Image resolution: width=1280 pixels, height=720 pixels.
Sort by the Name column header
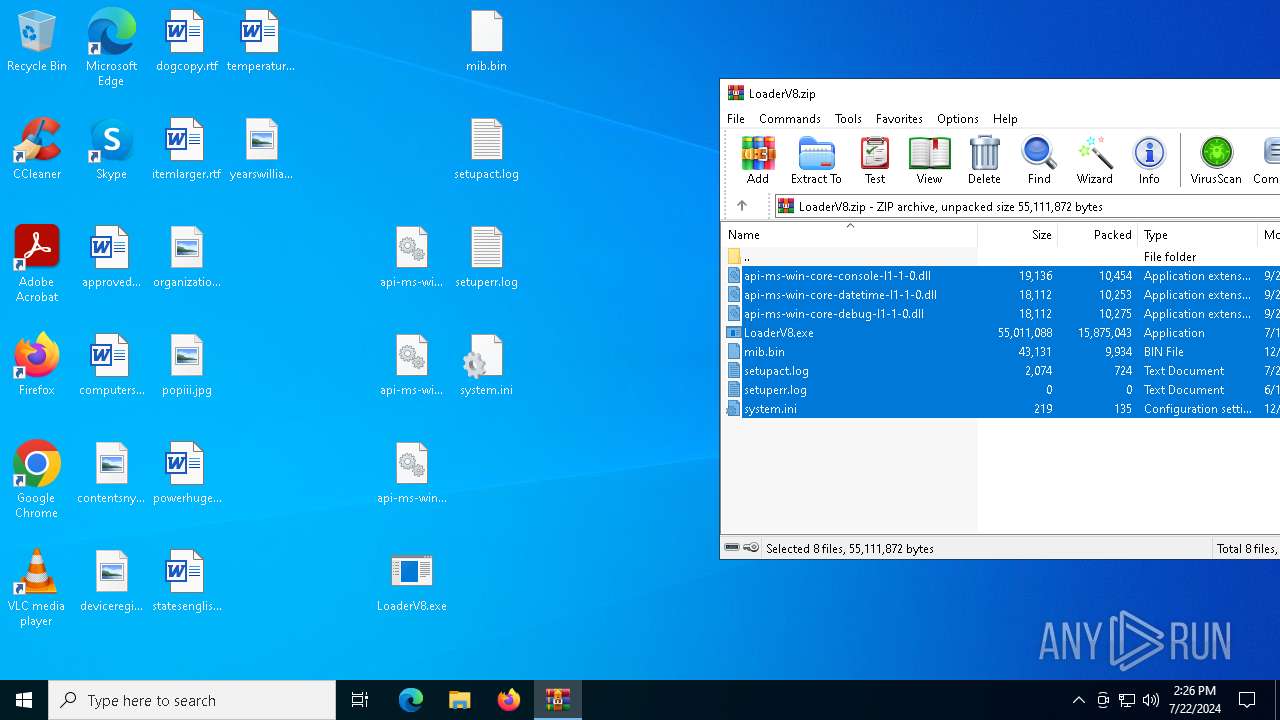849,235
